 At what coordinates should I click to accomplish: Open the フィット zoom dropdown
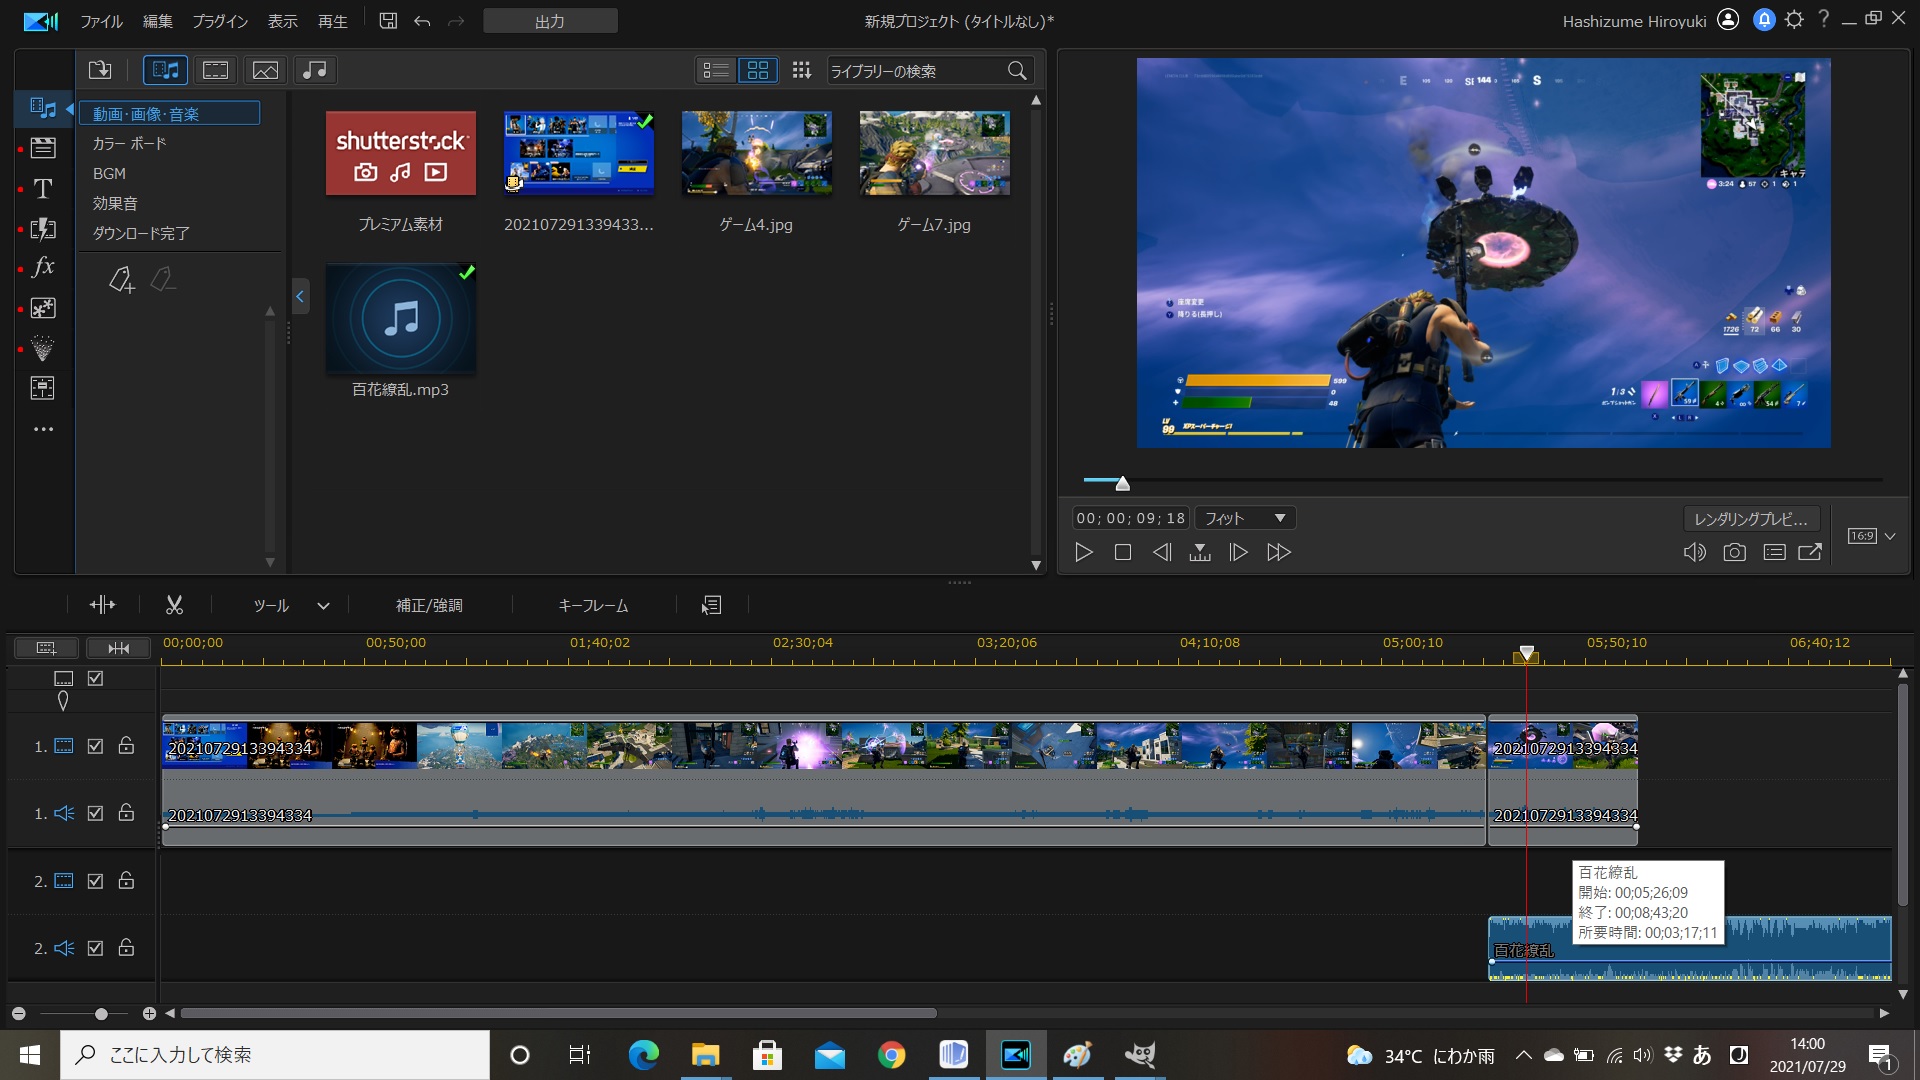(x=1245, y=518)
